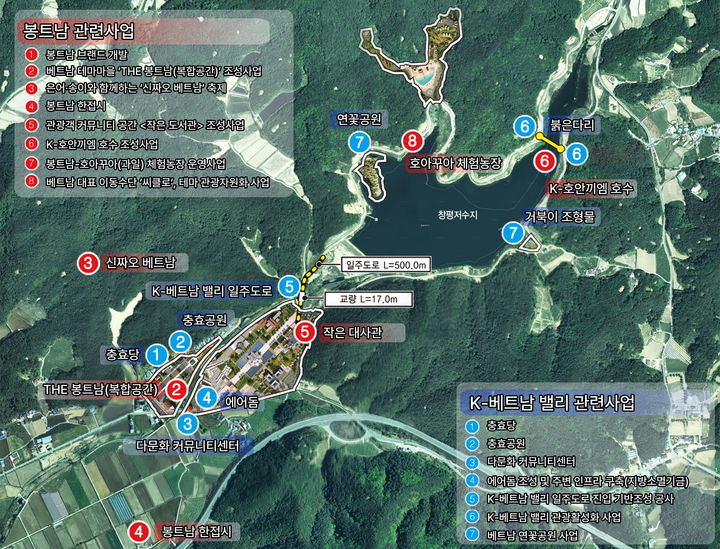Click blue marker 3 by 다문화 커뮤니티센터 label
720x549 pixels.
point(187,424)
